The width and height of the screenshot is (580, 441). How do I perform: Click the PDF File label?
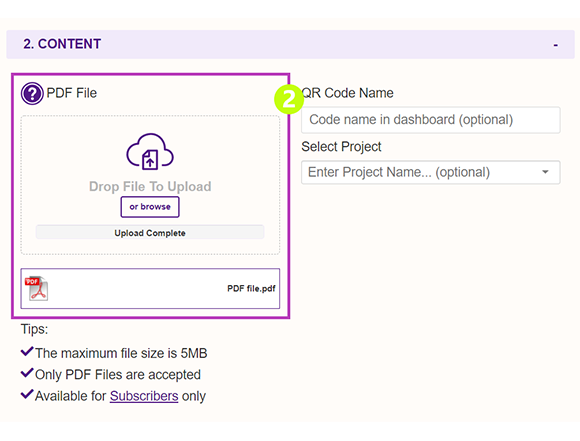pyautogui.click(x=71, y=93)
